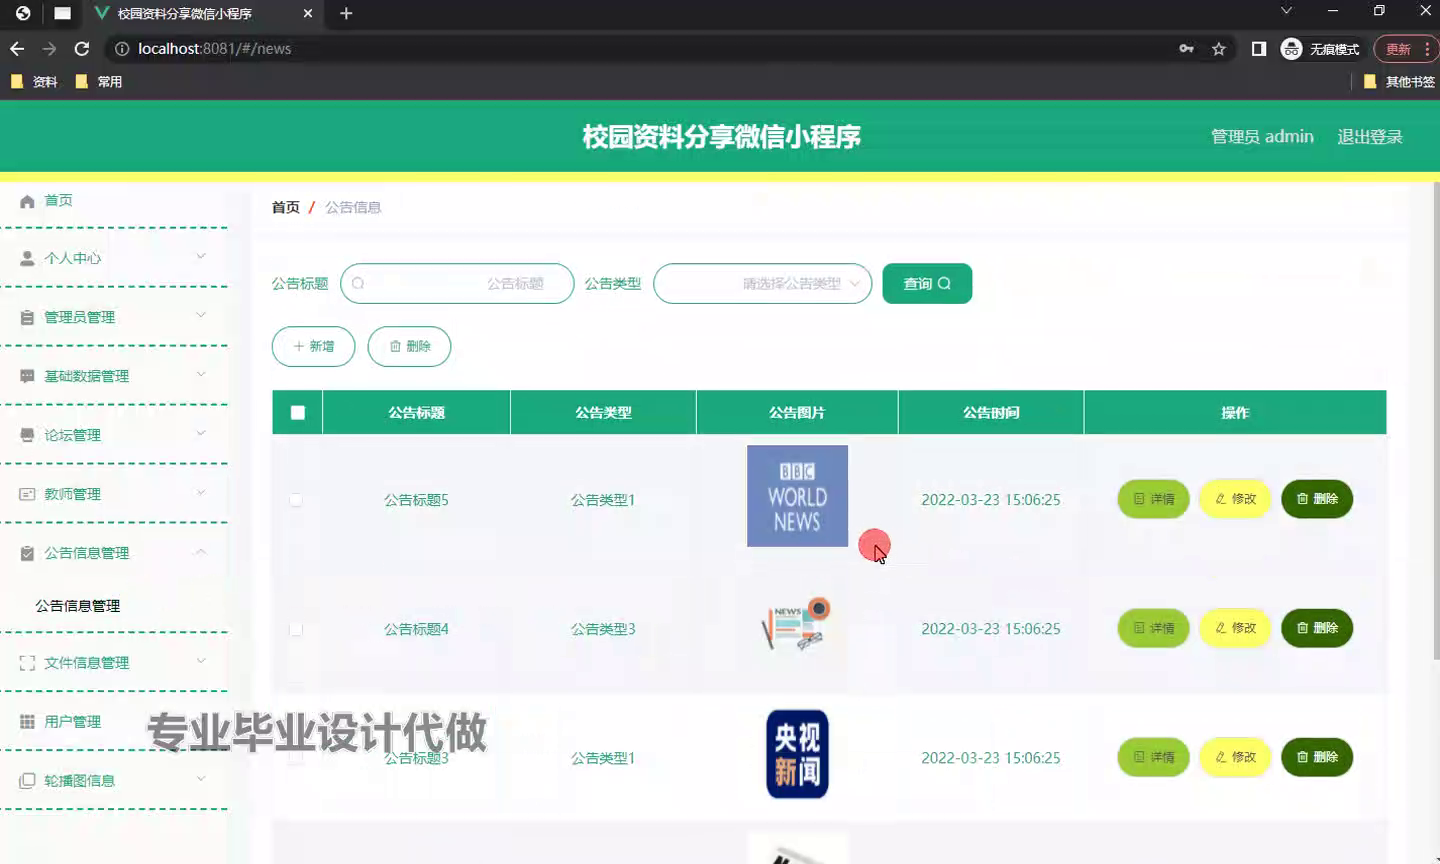
Task: Click the password key icon in address bar
Action: click(x=1186, y=49)
